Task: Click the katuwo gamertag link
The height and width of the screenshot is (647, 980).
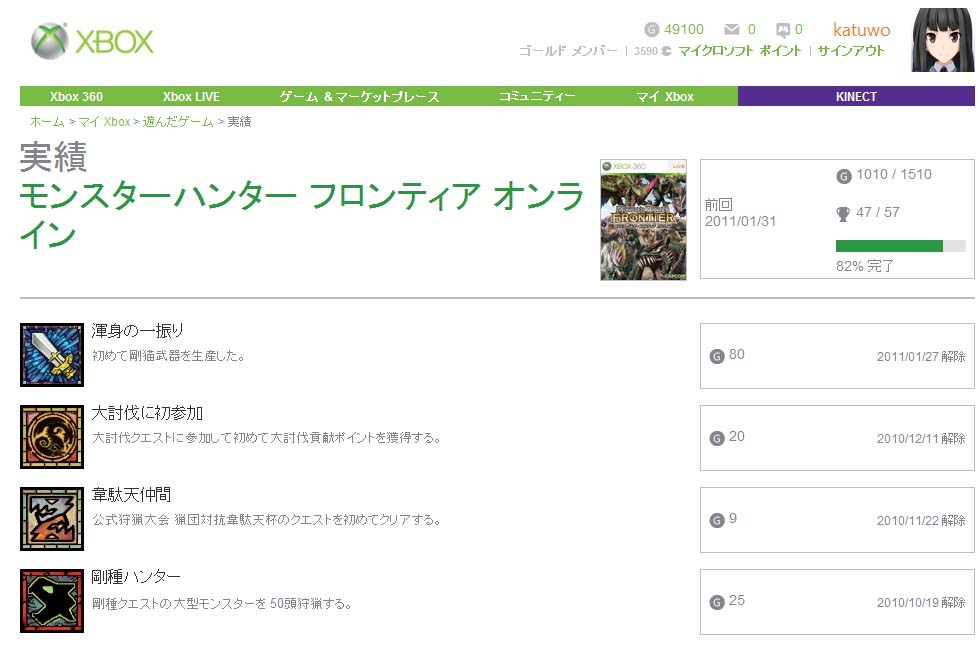Action: (861, 29)
